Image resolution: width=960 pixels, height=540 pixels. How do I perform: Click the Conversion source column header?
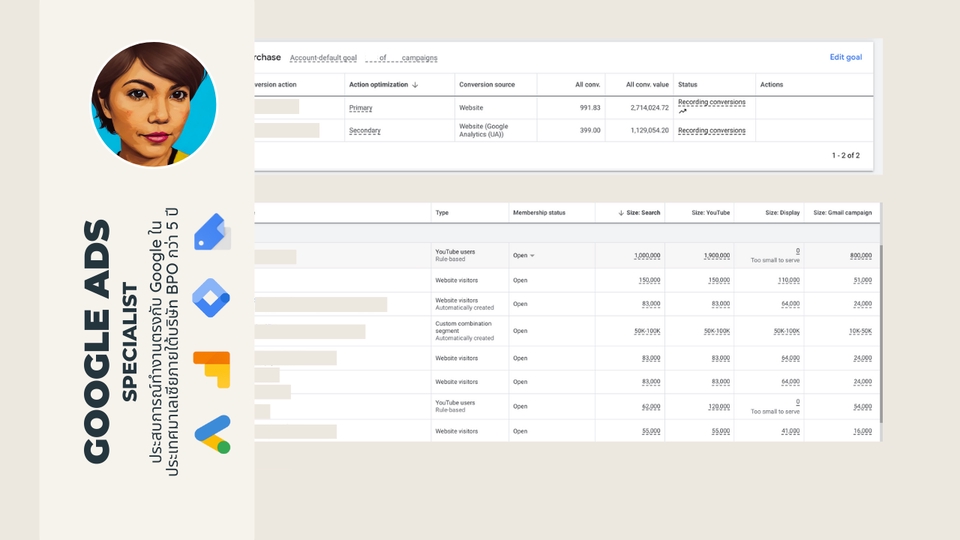point(487,84)
